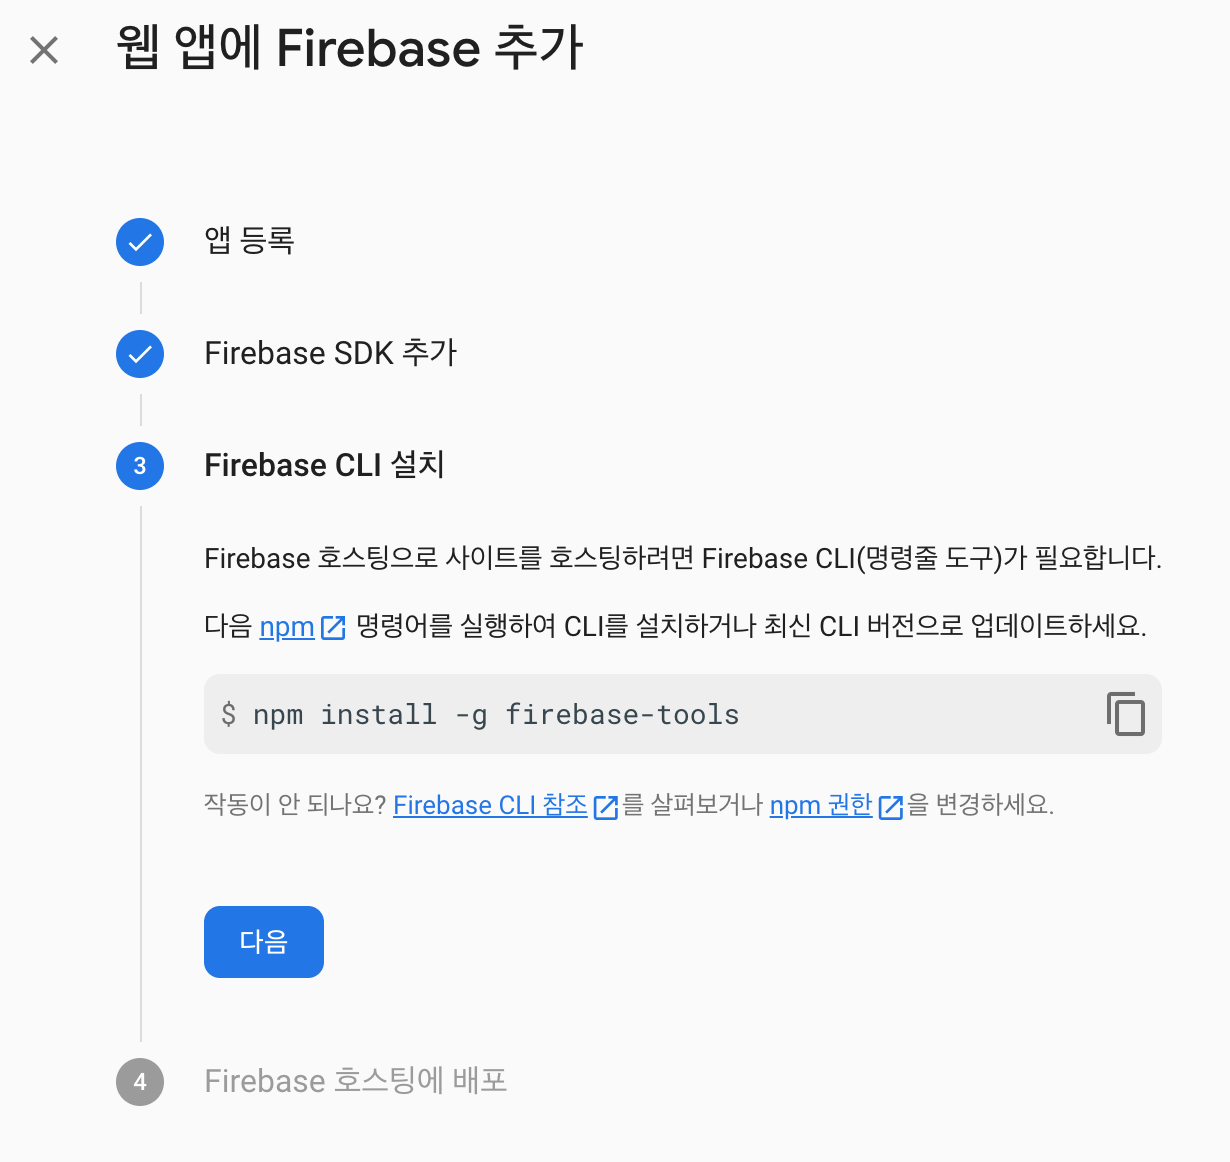Click the 앱 등록 step label
1230x1162 pixels.
point(249,241)
